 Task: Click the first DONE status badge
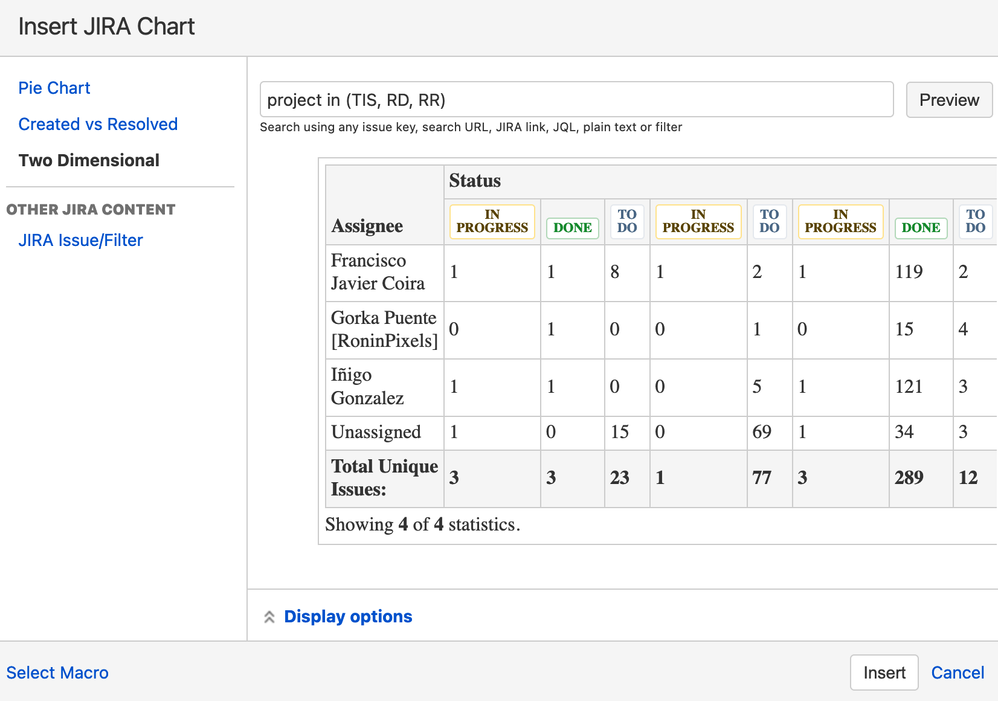(x=572, y=228)
